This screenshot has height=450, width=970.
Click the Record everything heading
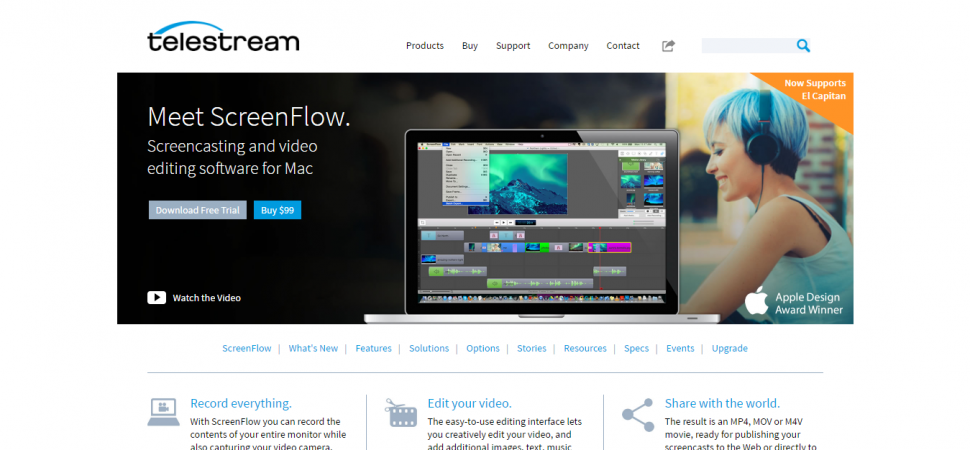pyautogui.click(x=241, y=404)
